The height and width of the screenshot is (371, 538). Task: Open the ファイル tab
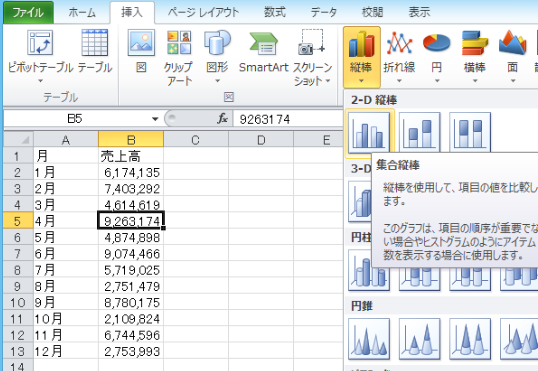pos(28,12)
